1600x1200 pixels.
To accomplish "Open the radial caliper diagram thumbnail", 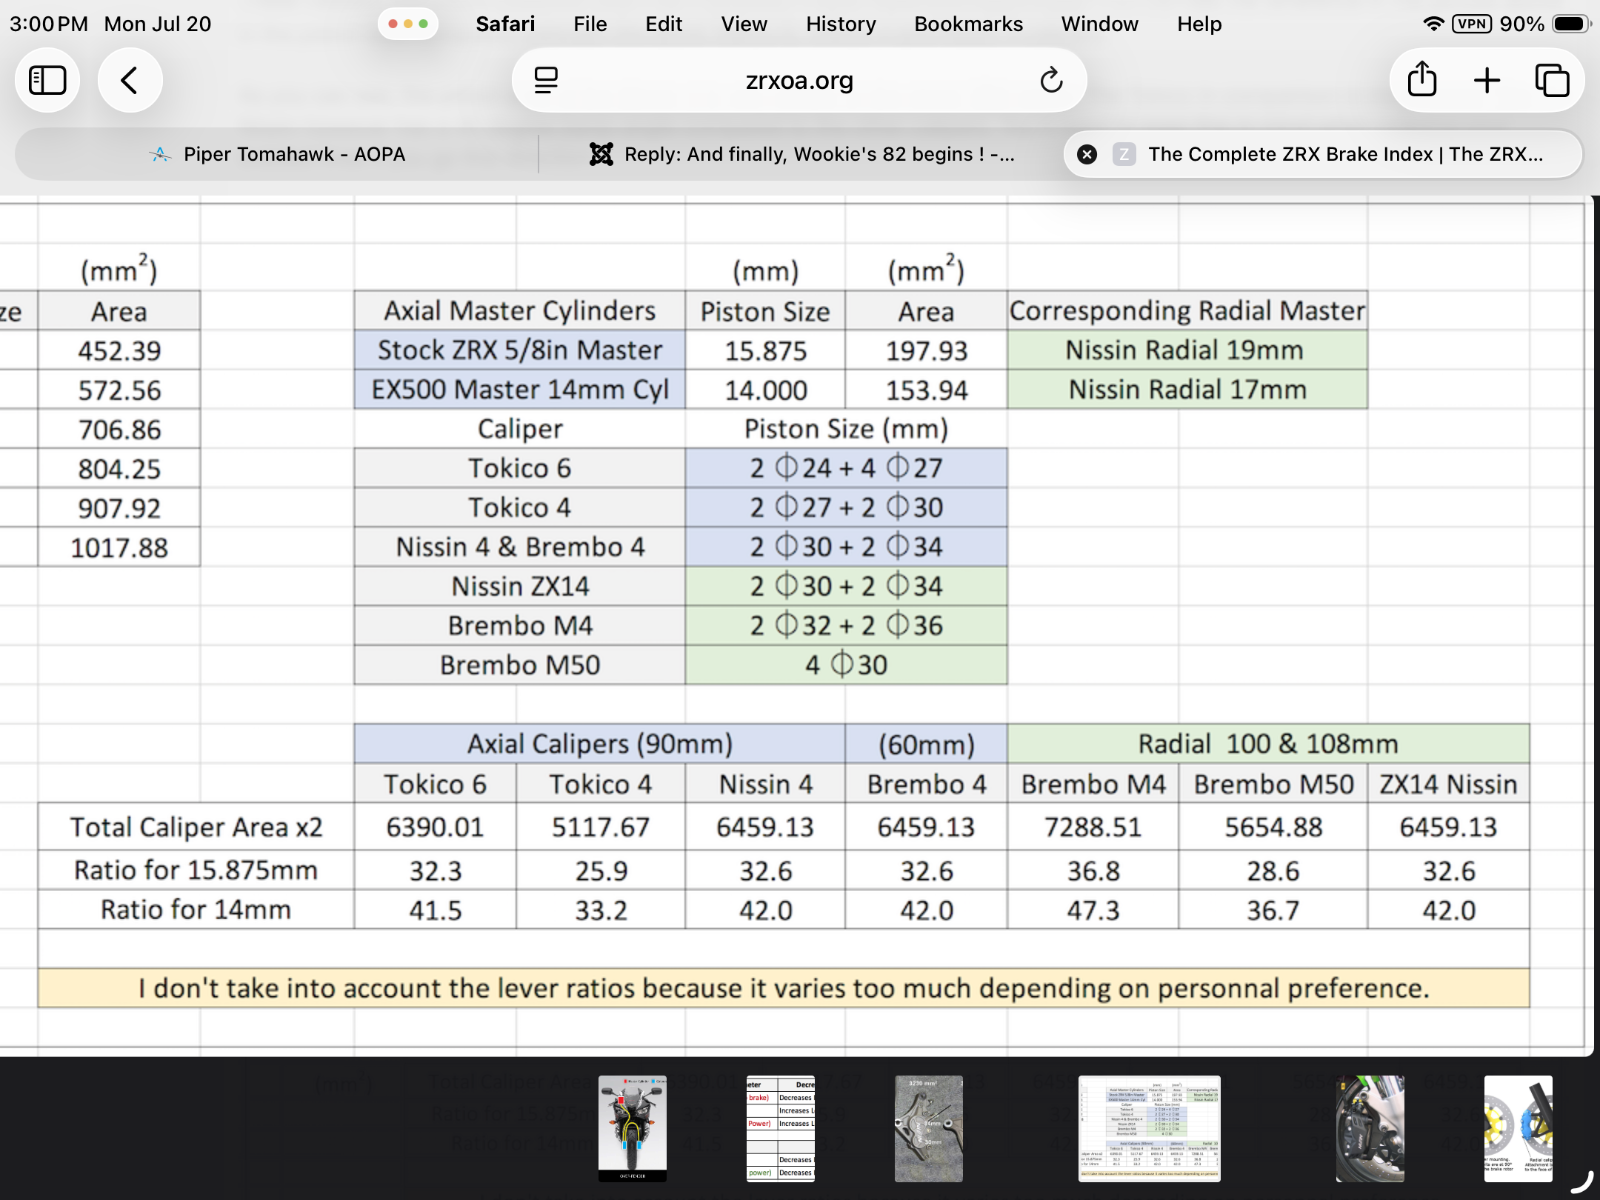I will (x=1518, y=1128).
